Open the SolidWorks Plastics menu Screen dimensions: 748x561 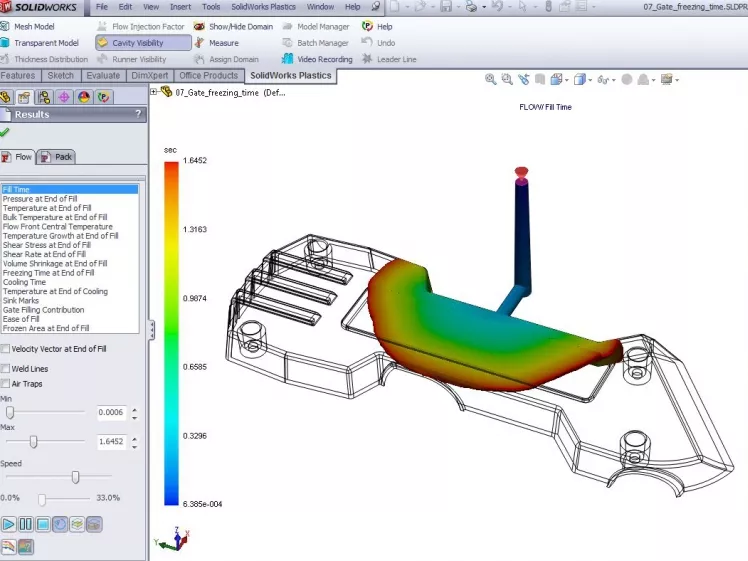coord(263,7)
